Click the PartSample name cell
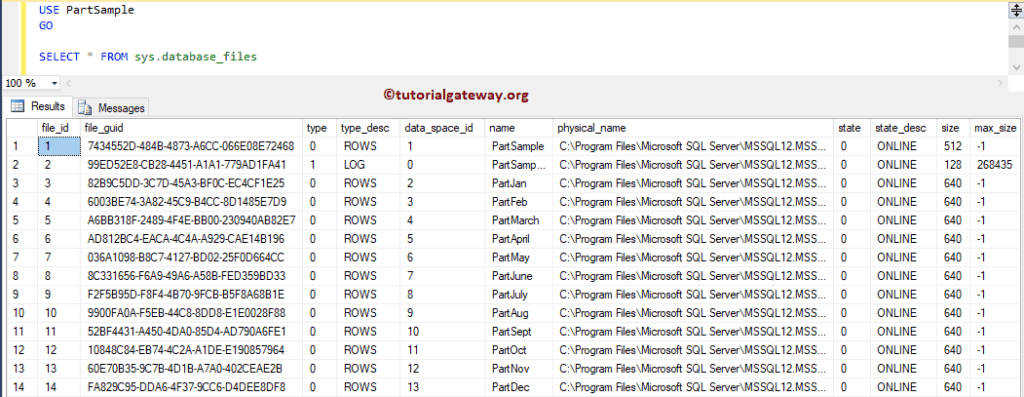1024x397 pixels. click(518, 147)
